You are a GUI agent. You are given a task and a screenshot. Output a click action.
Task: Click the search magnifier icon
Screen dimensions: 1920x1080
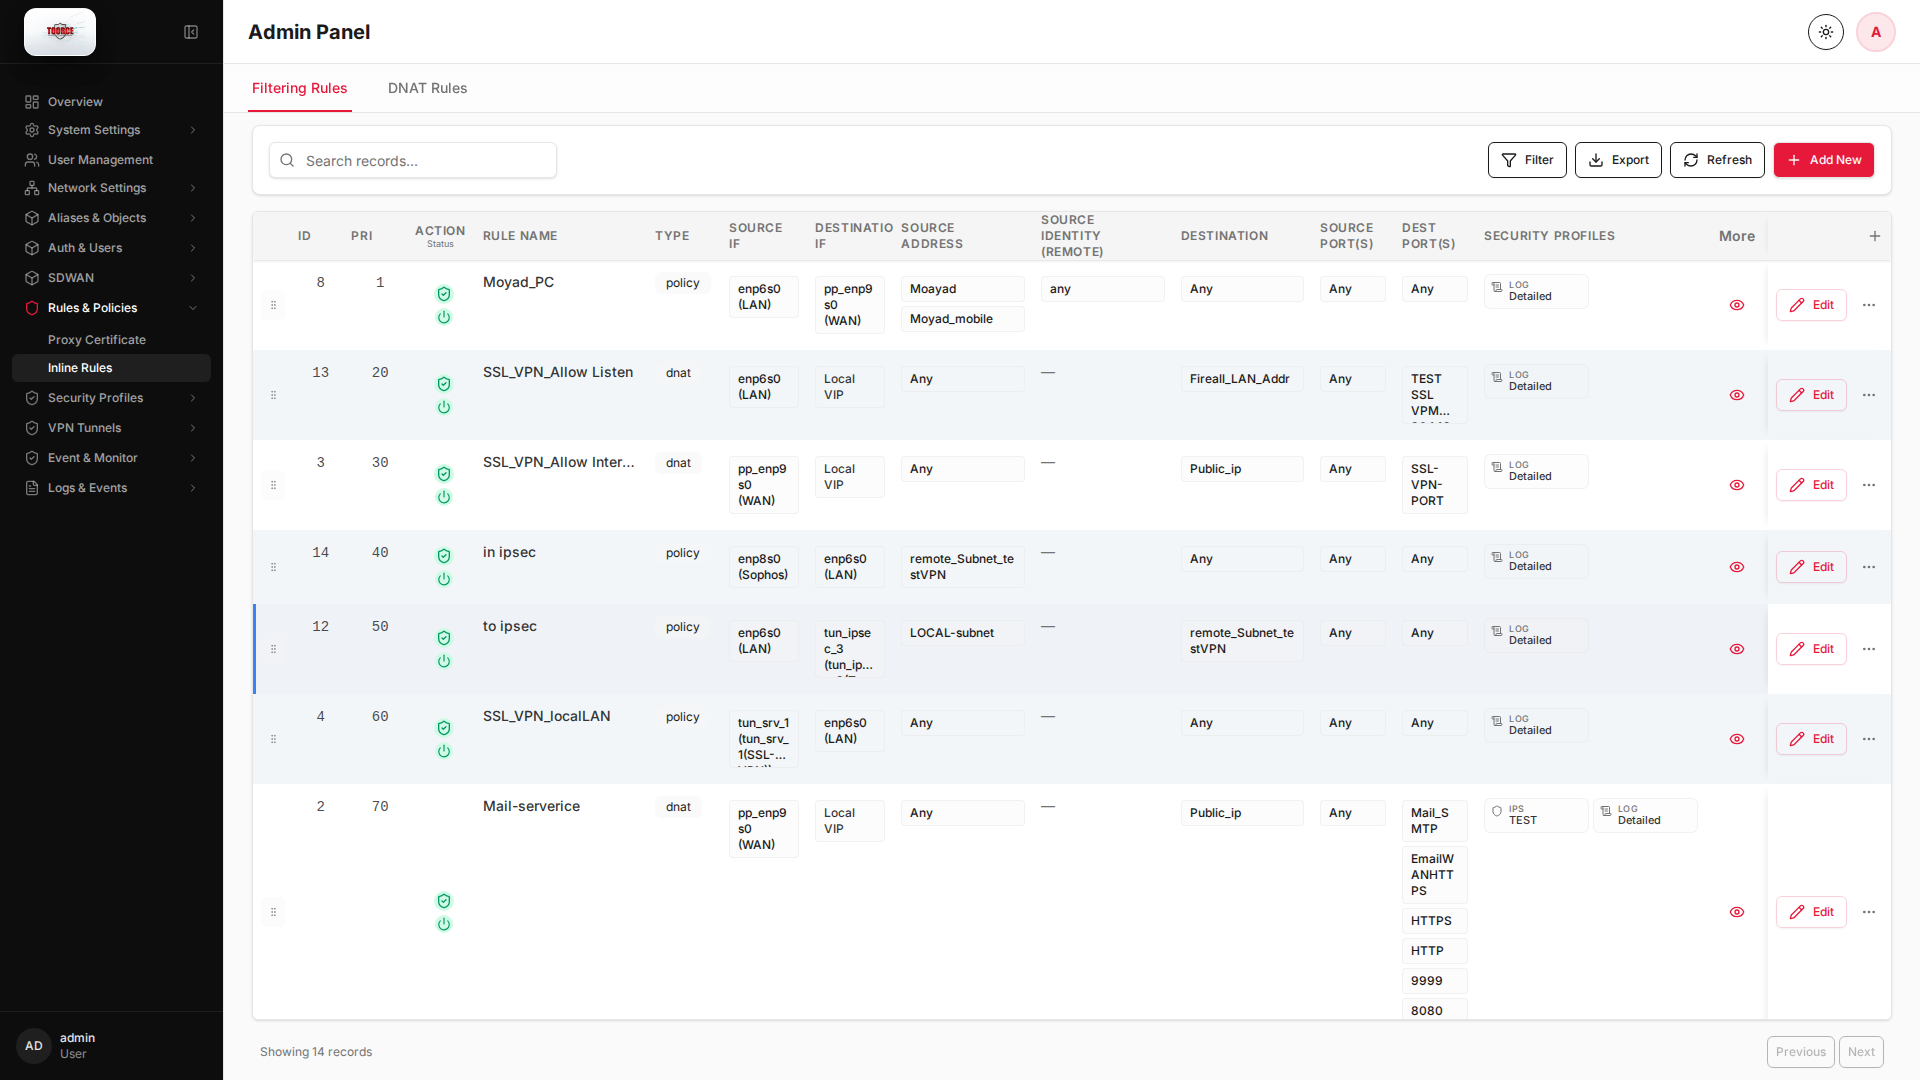[x=287, y=160]
